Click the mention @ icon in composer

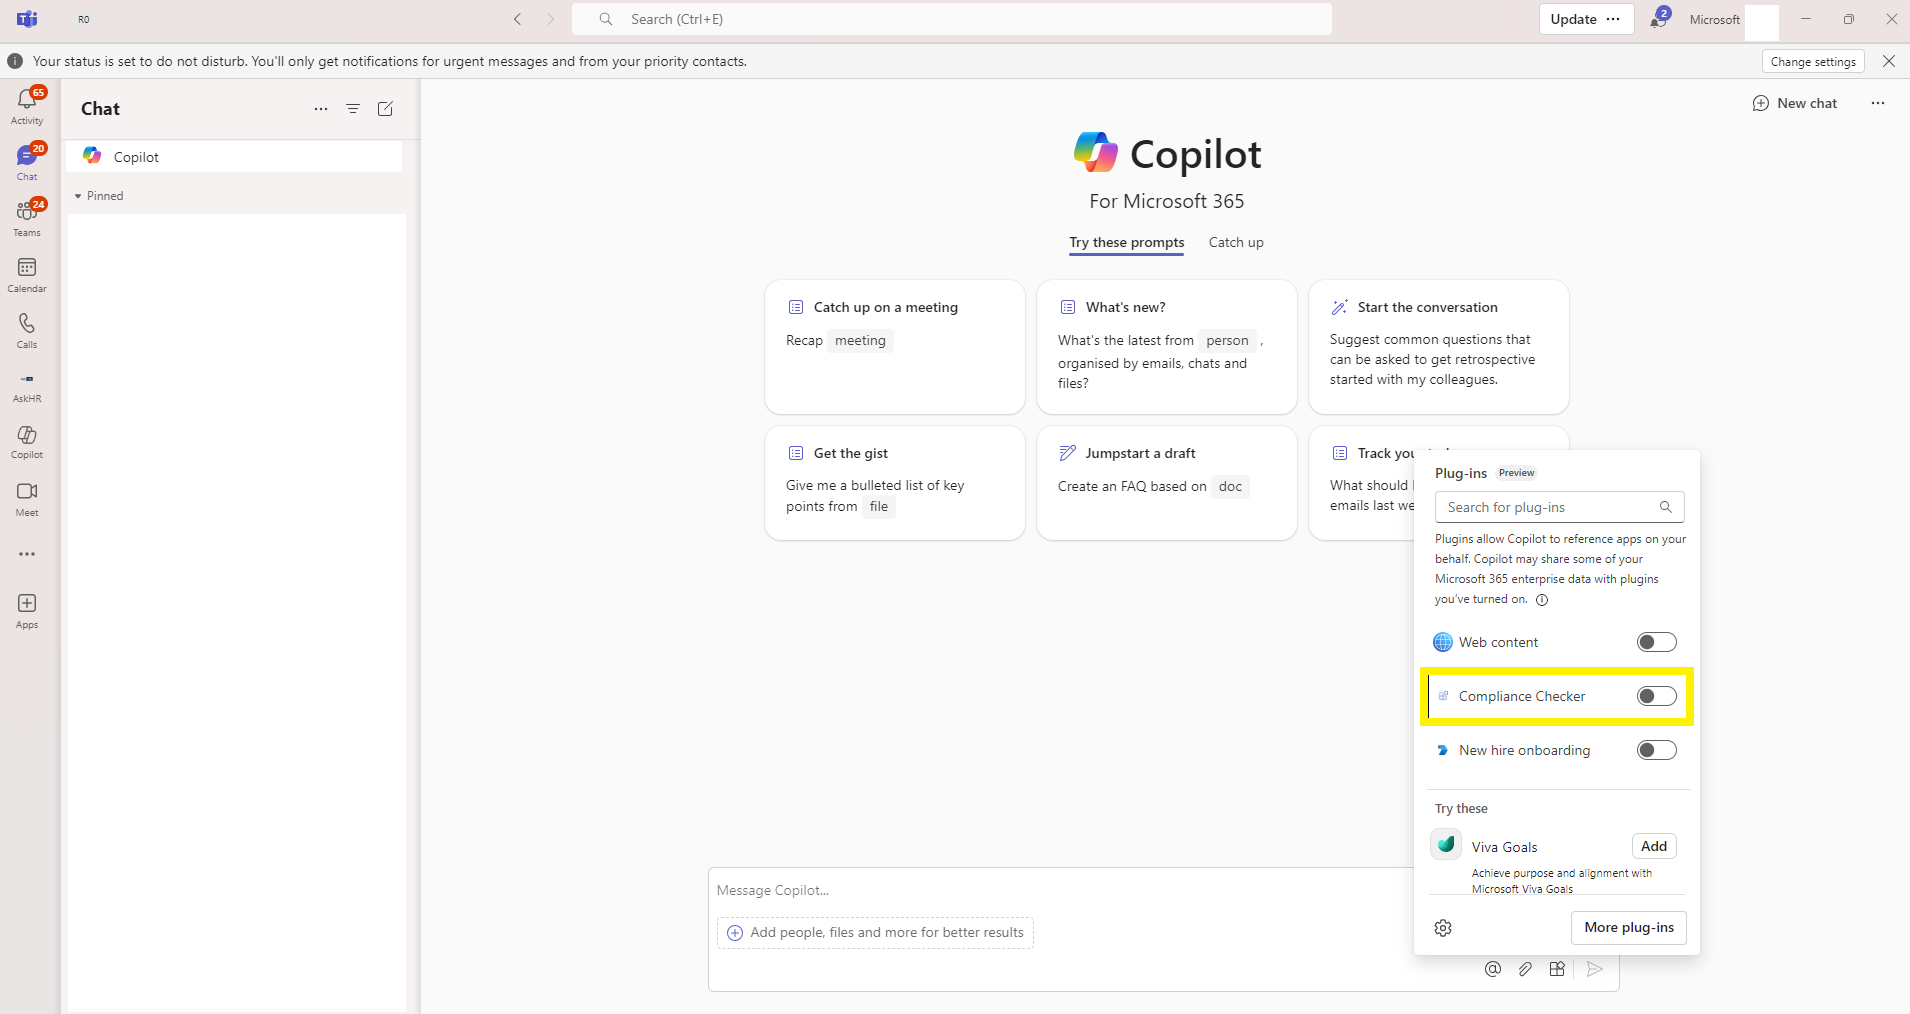pos(1493,968)
